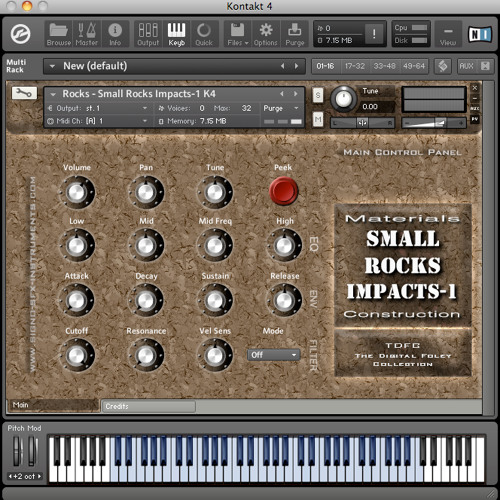Click the Purge toolbar button
500x500 pixels.
pyautogui.click(x=295, y=34)
